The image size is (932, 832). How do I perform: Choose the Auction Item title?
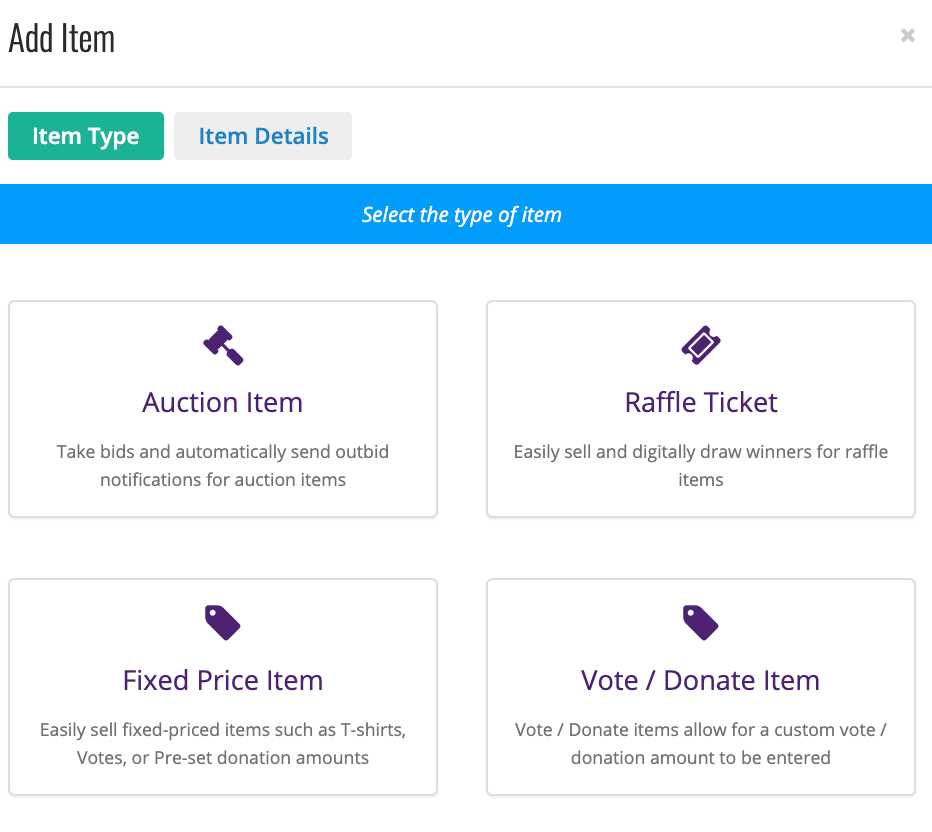click(223, 402)
